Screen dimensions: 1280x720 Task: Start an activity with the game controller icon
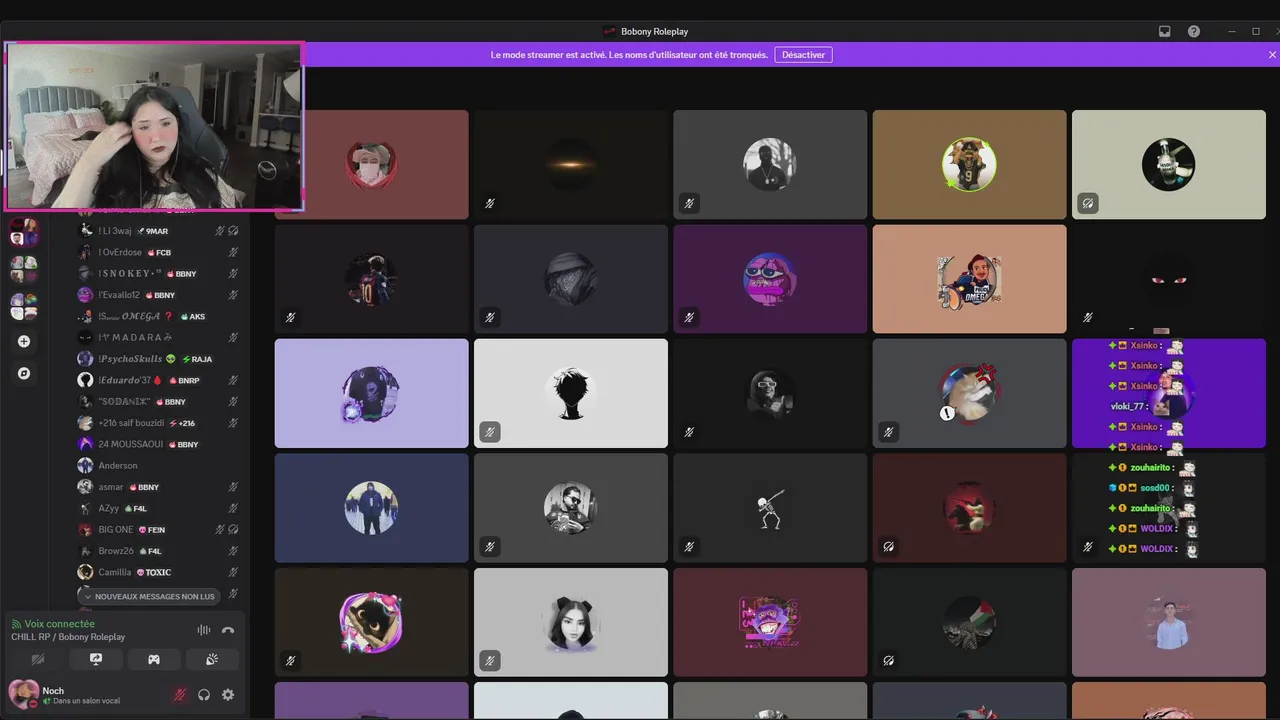pyautogui.click(x=154, y=659)
